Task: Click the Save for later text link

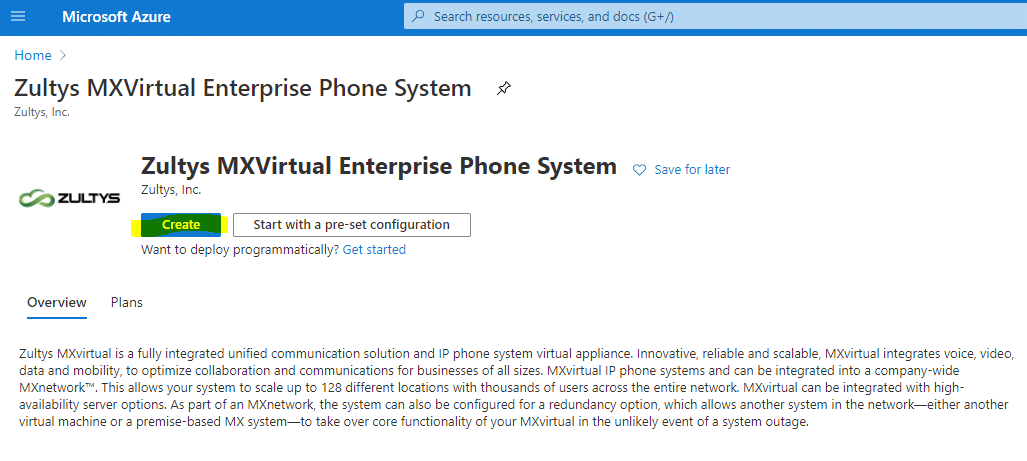Action: (x=692, y=170)
